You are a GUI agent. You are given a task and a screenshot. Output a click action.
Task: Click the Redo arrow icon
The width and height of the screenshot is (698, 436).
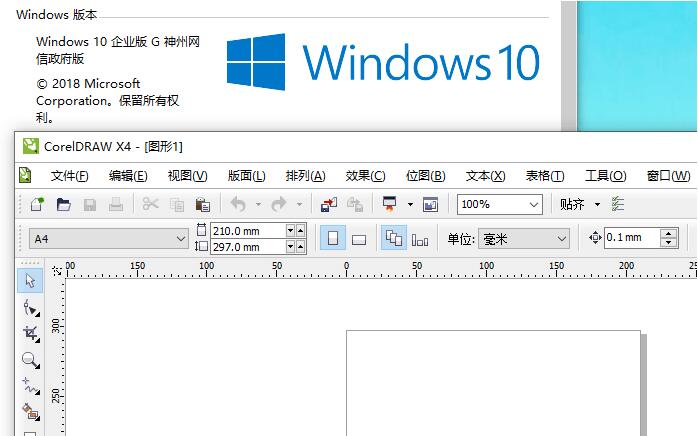(x=279, y=204)
